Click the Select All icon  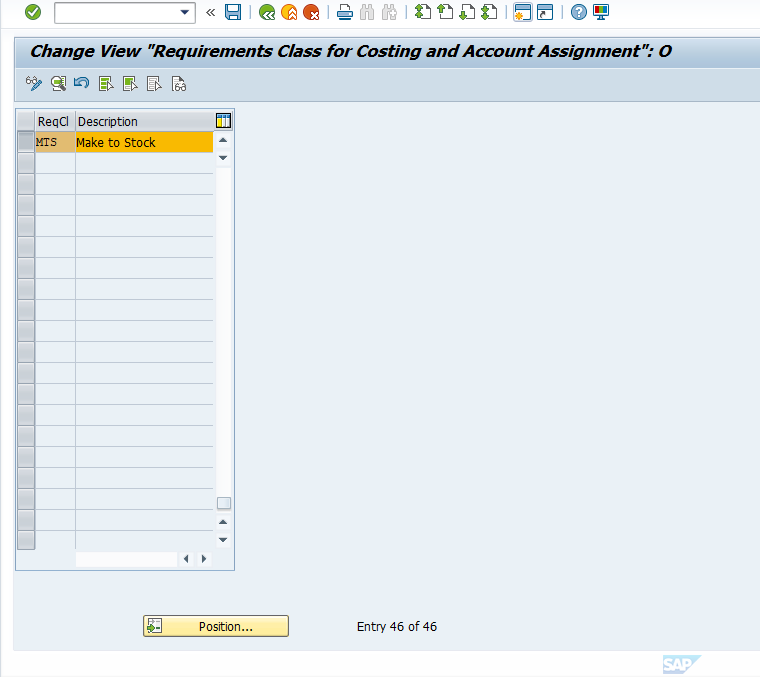click(x=106, y=84)
